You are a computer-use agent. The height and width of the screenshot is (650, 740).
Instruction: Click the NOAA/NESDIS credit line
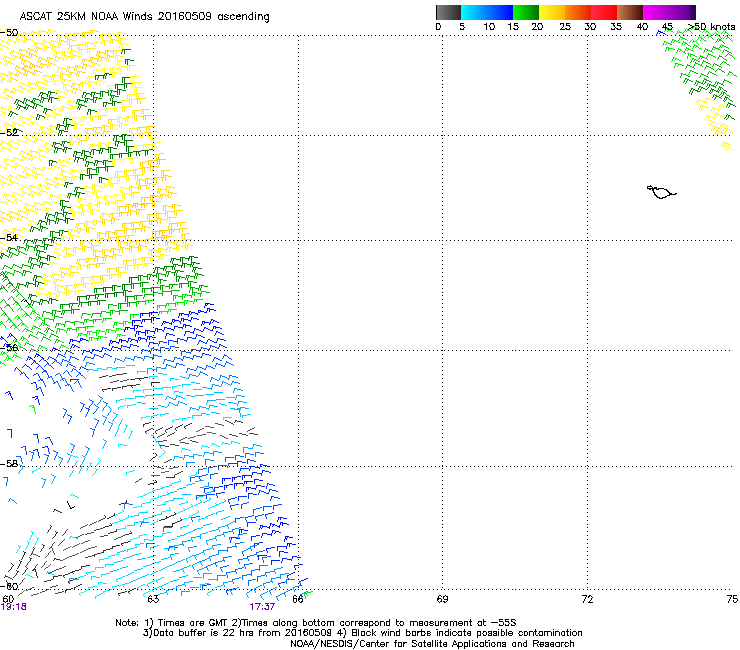coord(432,644)
